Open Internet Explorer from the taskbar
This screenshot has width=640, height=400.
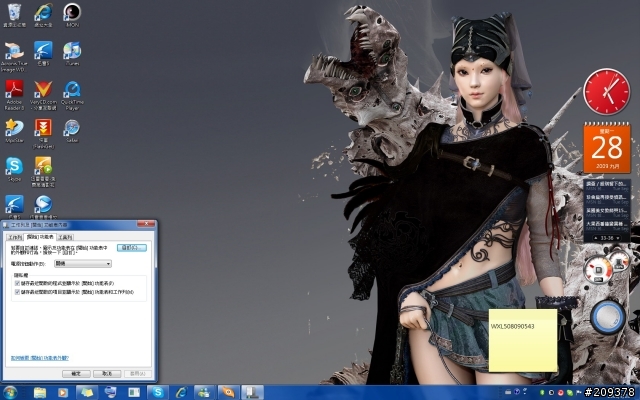(x=181, y=393)
